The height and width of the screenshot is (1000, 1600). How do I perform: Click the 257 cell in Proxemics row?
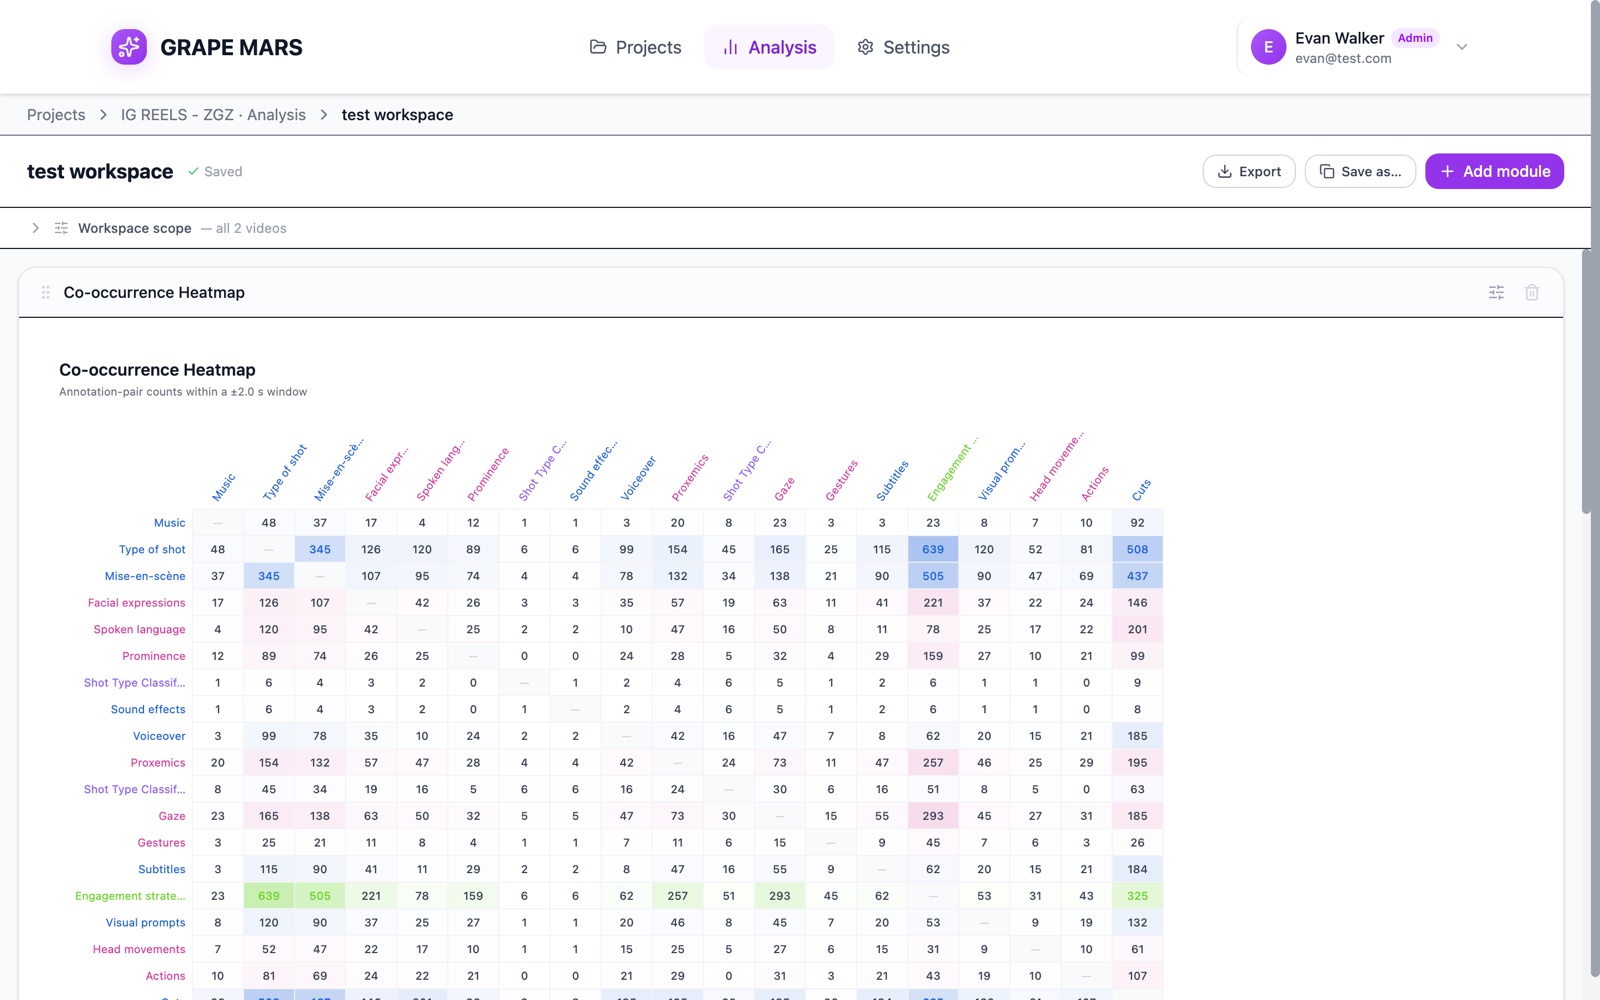[933, 763]
